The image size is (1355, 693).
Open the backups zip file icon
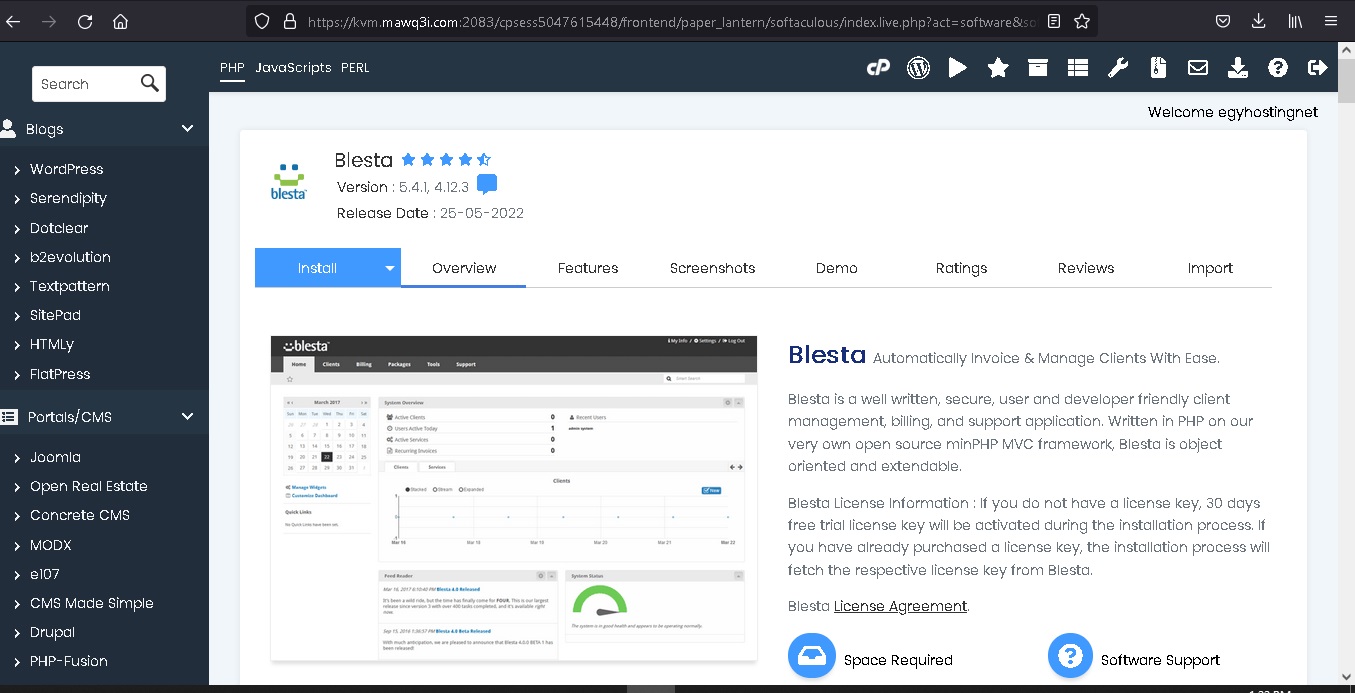tap(1158, 68)
